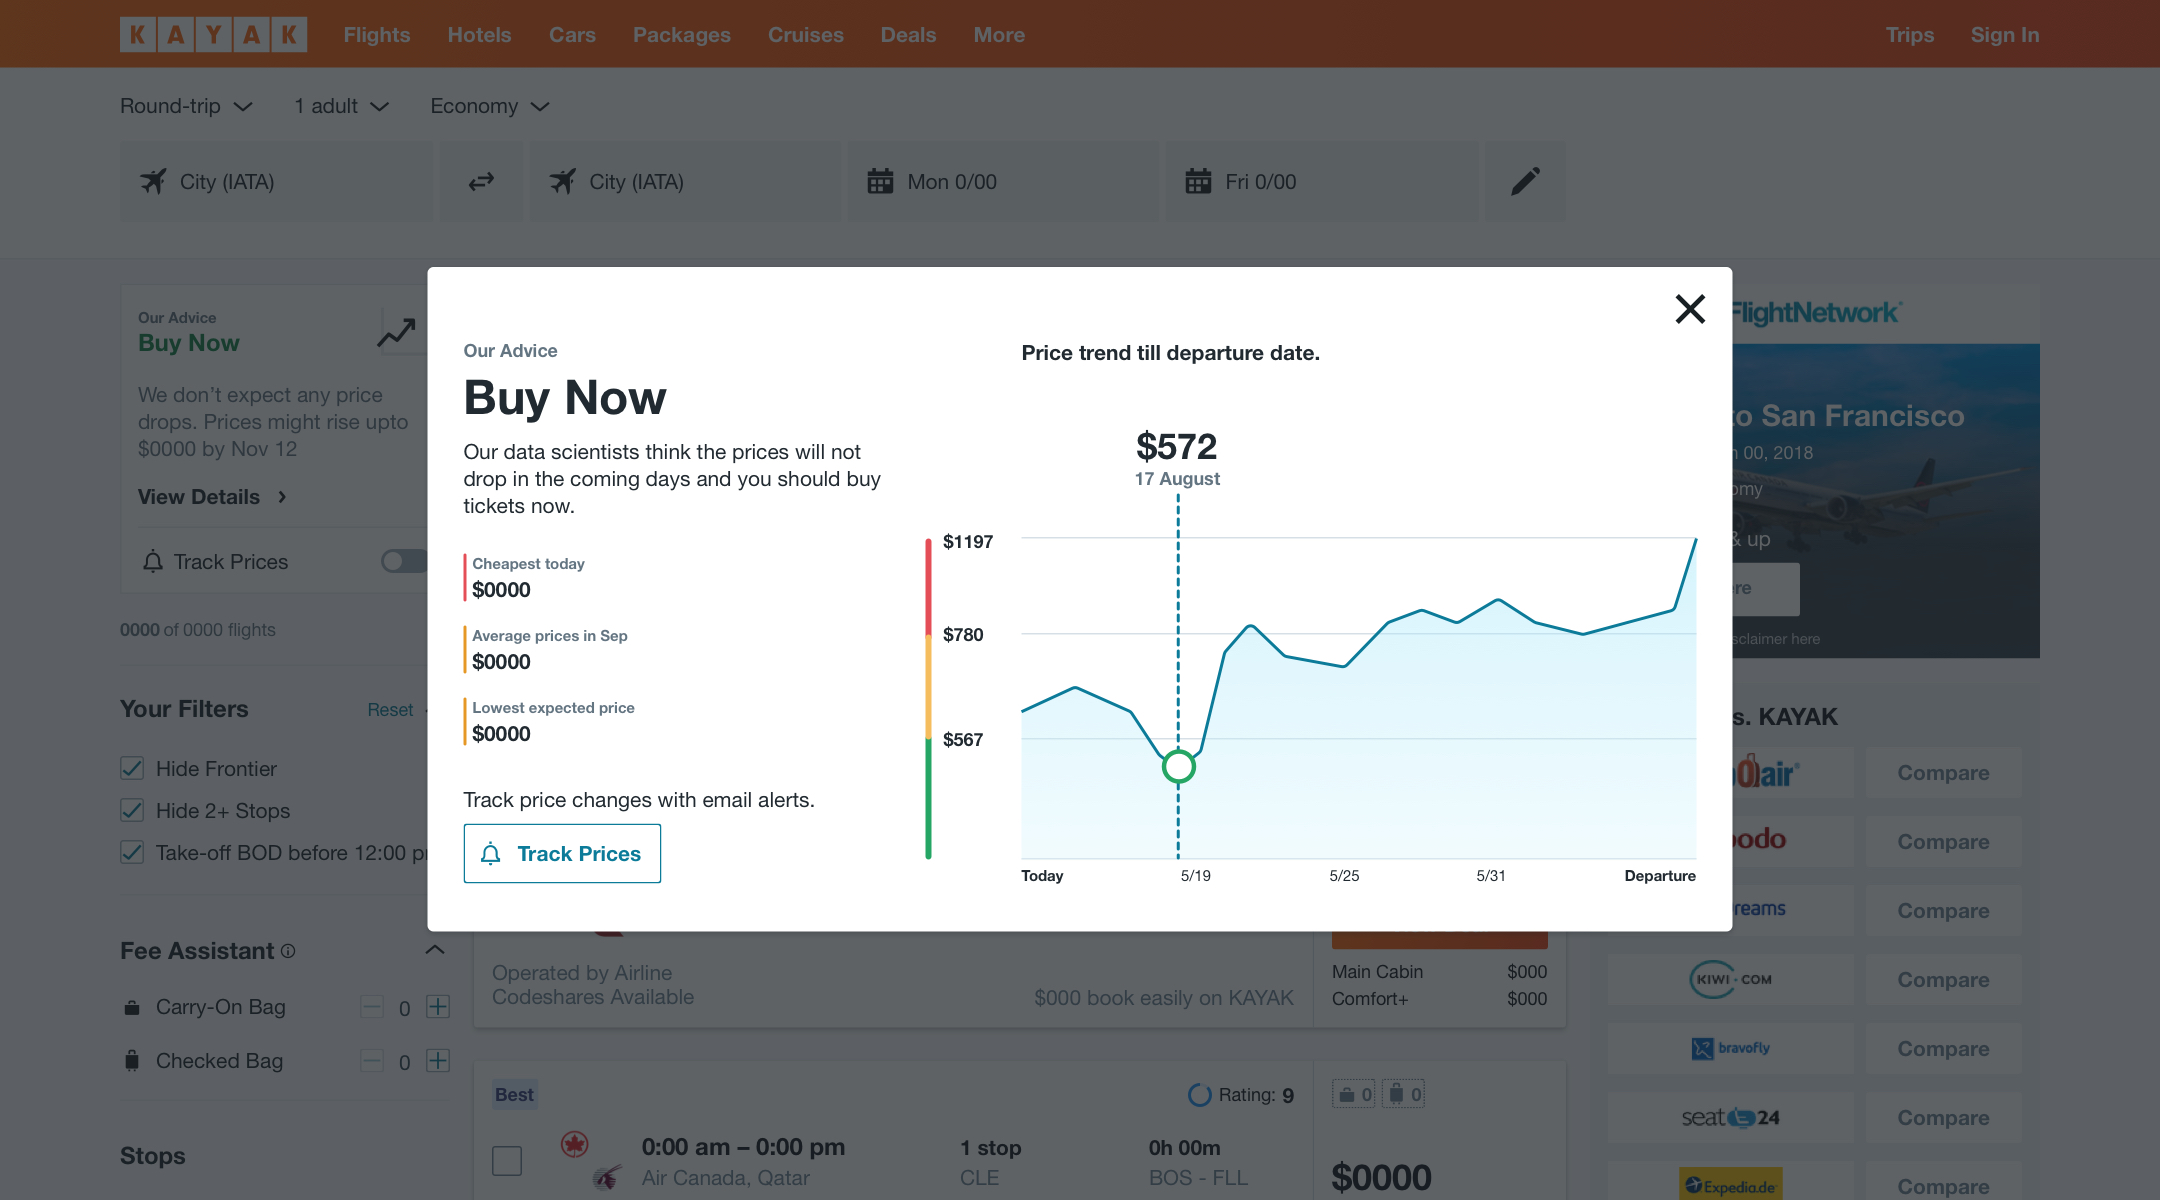Close the Buy Now advice dialog

tap(1690, 309)
